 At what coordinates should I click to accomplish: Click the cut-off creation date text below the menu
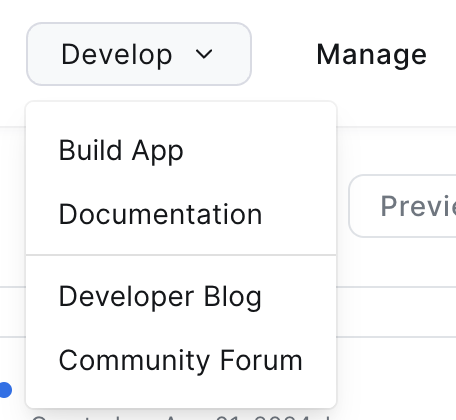pos(181,417)
